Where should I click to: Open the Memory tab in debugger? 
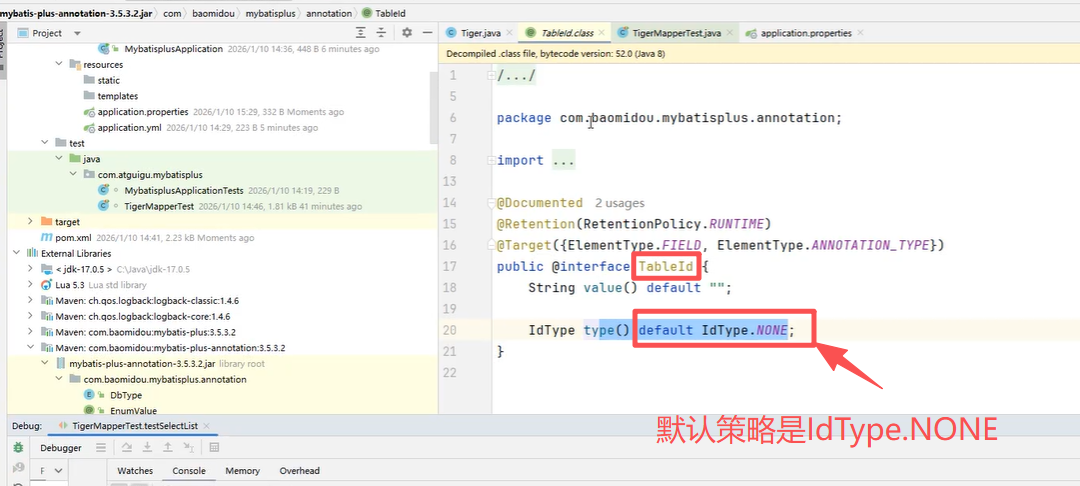pos(242,471)
